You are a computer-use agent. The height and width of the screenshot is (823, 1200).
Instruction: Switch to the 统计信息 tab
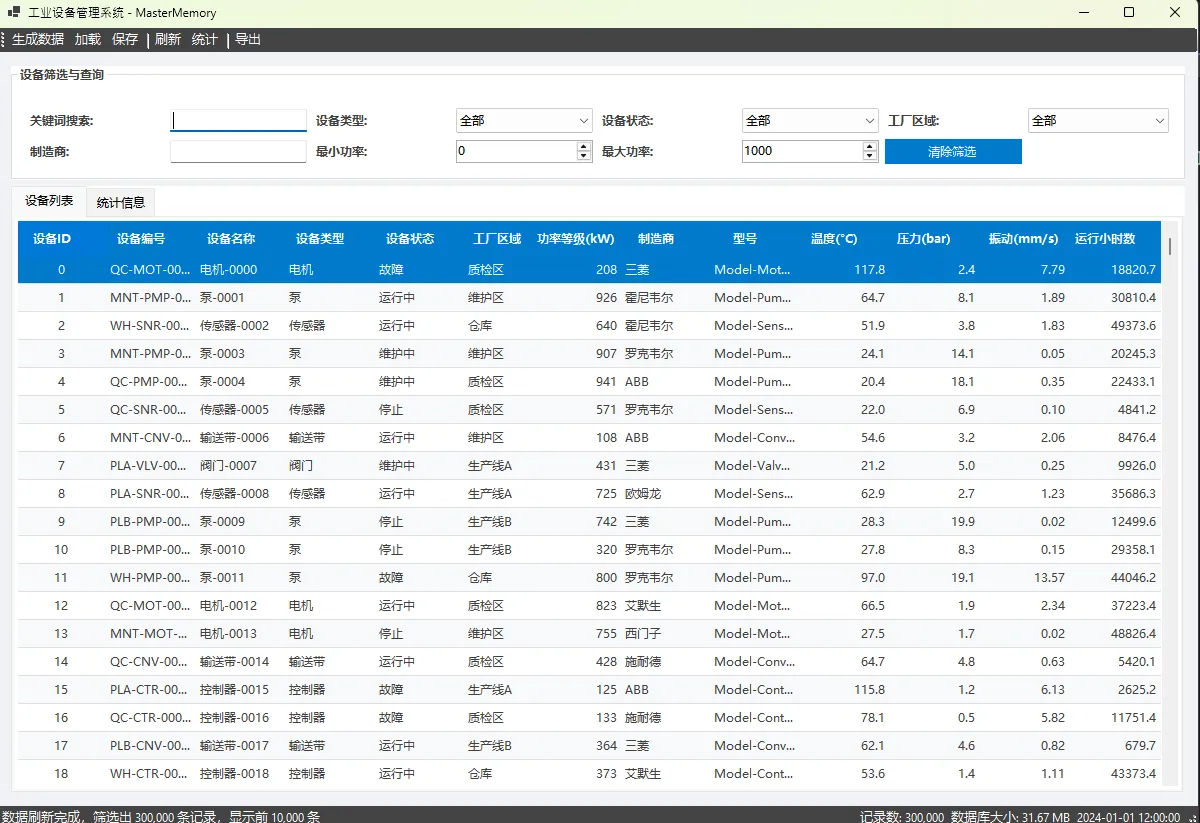point(121,202)
